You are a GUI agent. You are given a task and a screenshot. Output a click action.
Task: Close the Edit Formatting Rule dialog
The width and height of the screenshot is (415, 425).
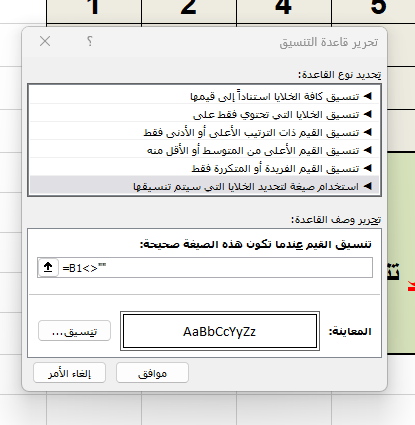(45, 41)
